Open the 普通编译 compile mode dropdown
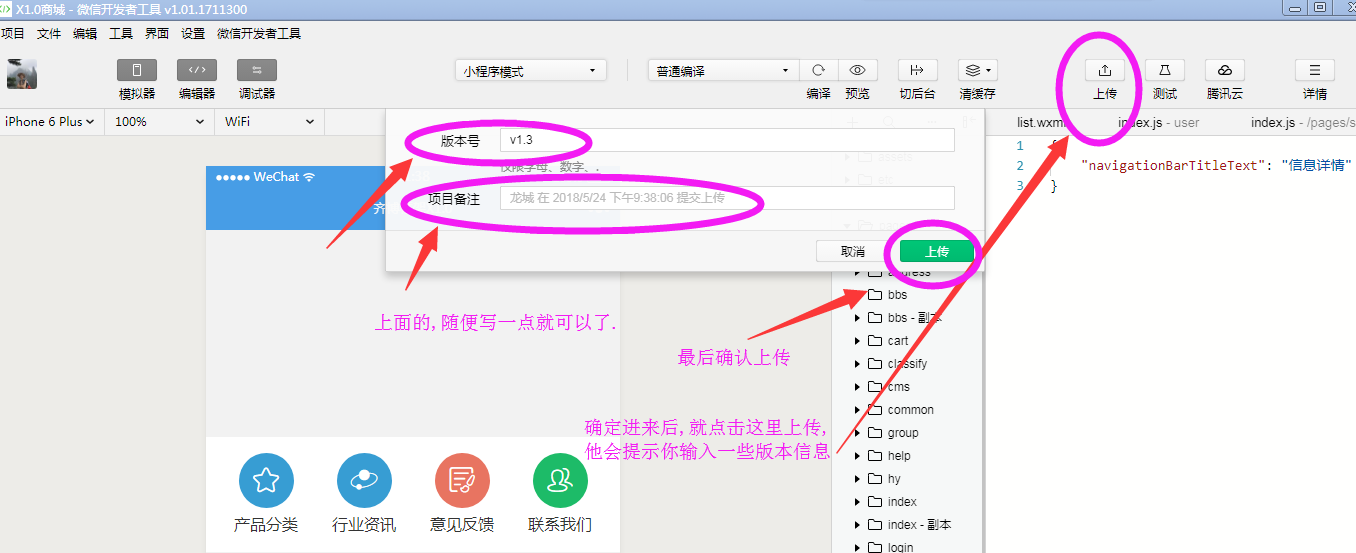This screenshot has height=553, width=1356. (x=722, y=71)
